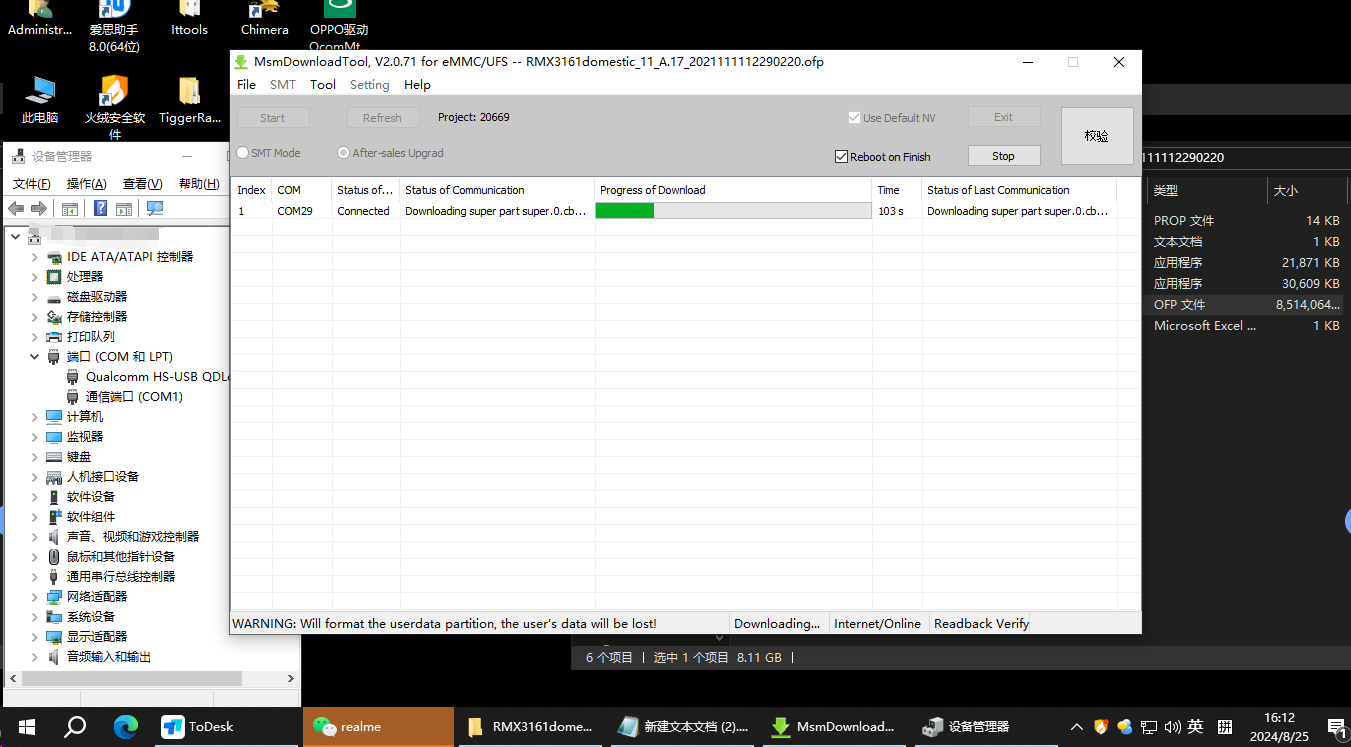Show hidden system tray icons chevron
Viewport: 1351px width, 747px height.
pos(1076,727)
